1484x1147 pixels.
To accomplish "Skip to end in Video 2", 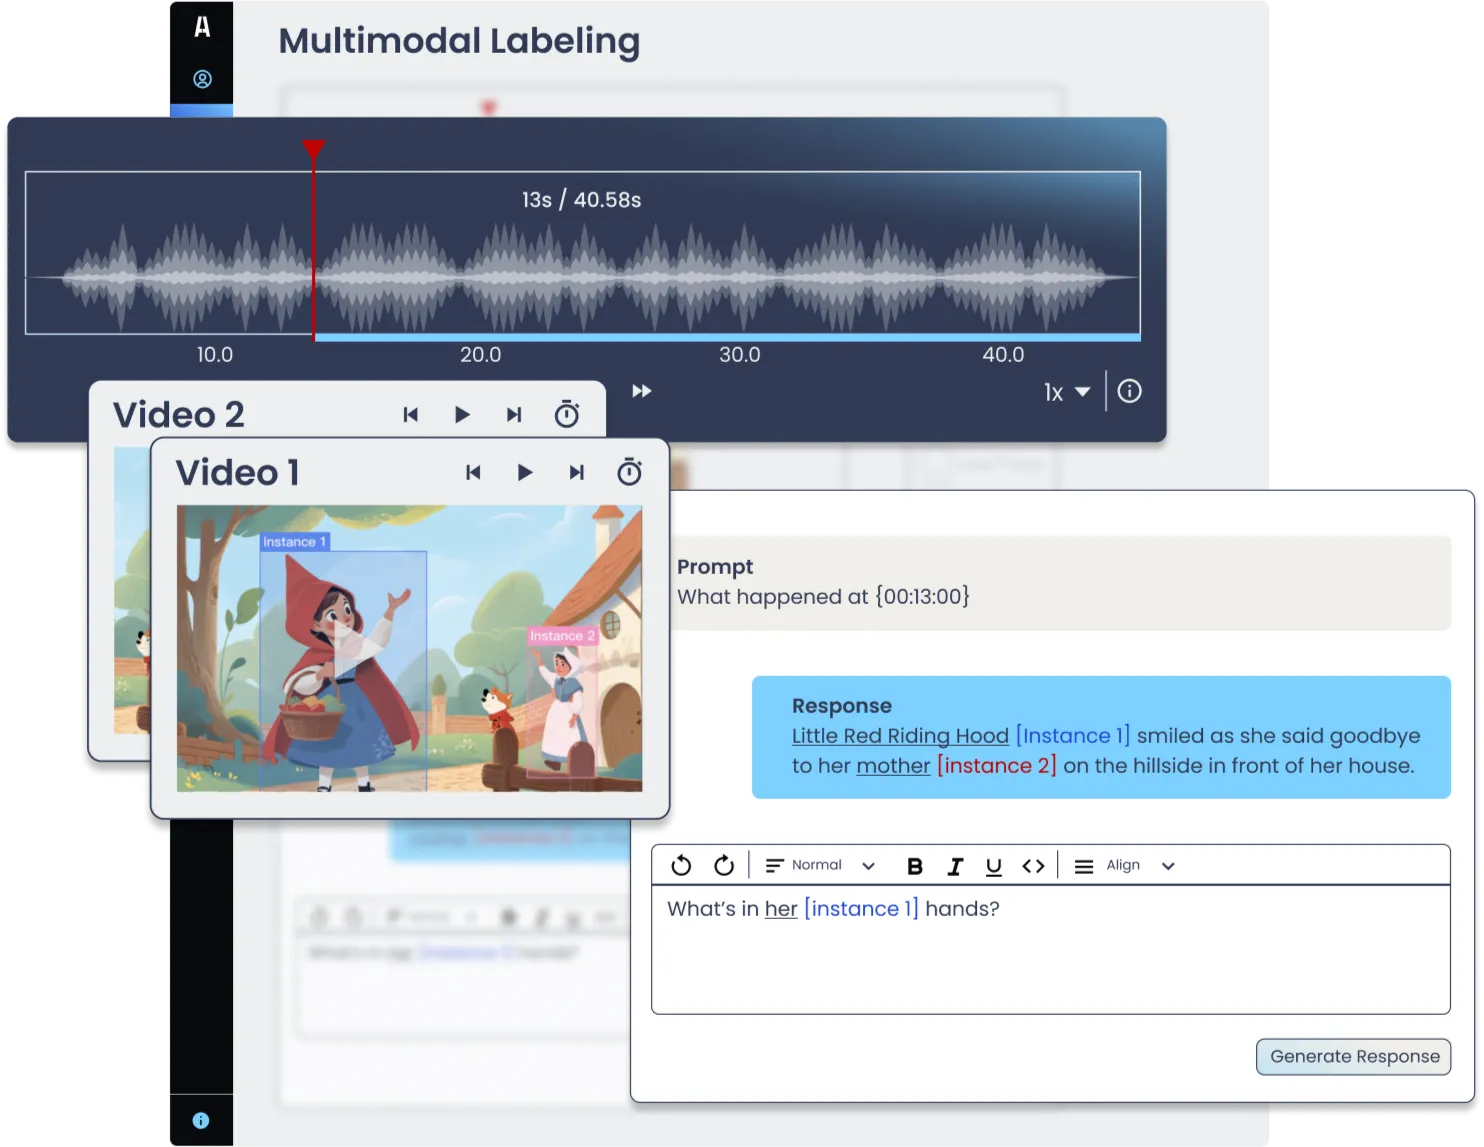I will 514,415.
